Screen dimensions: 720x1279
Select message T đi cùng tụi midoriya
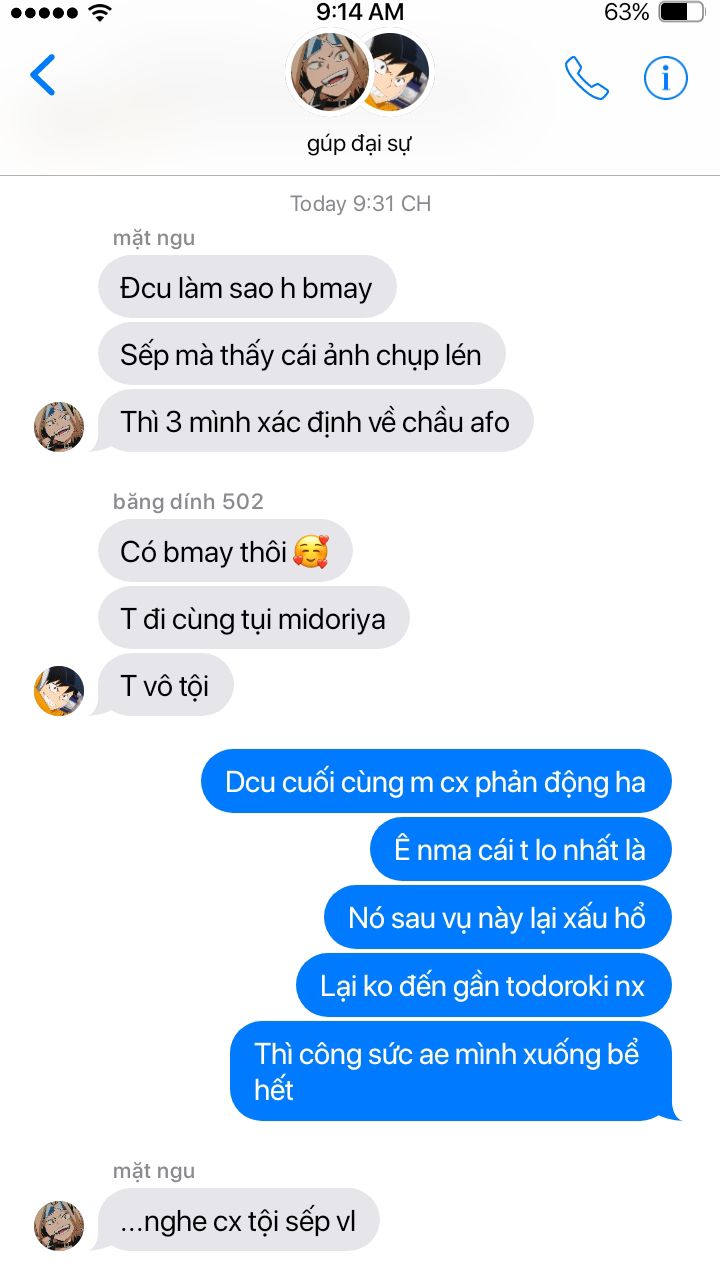[254, 618]
